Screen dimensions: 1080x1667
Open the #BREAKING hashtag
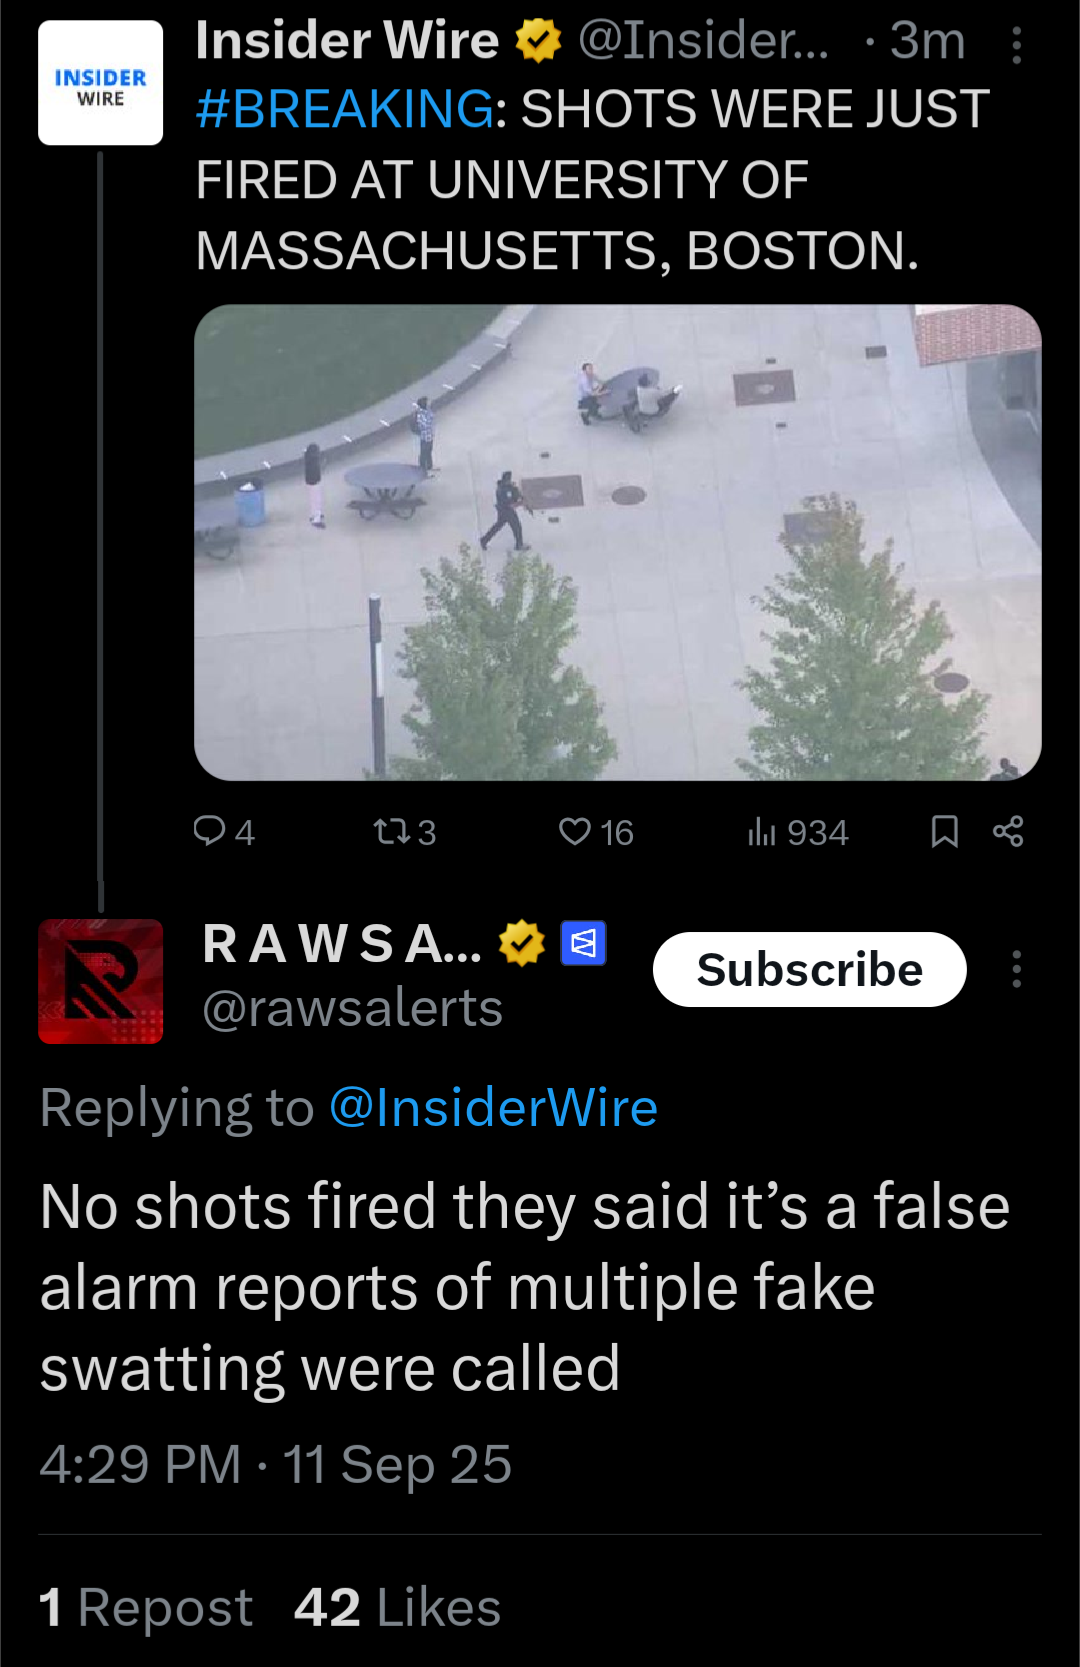(344, 109)
